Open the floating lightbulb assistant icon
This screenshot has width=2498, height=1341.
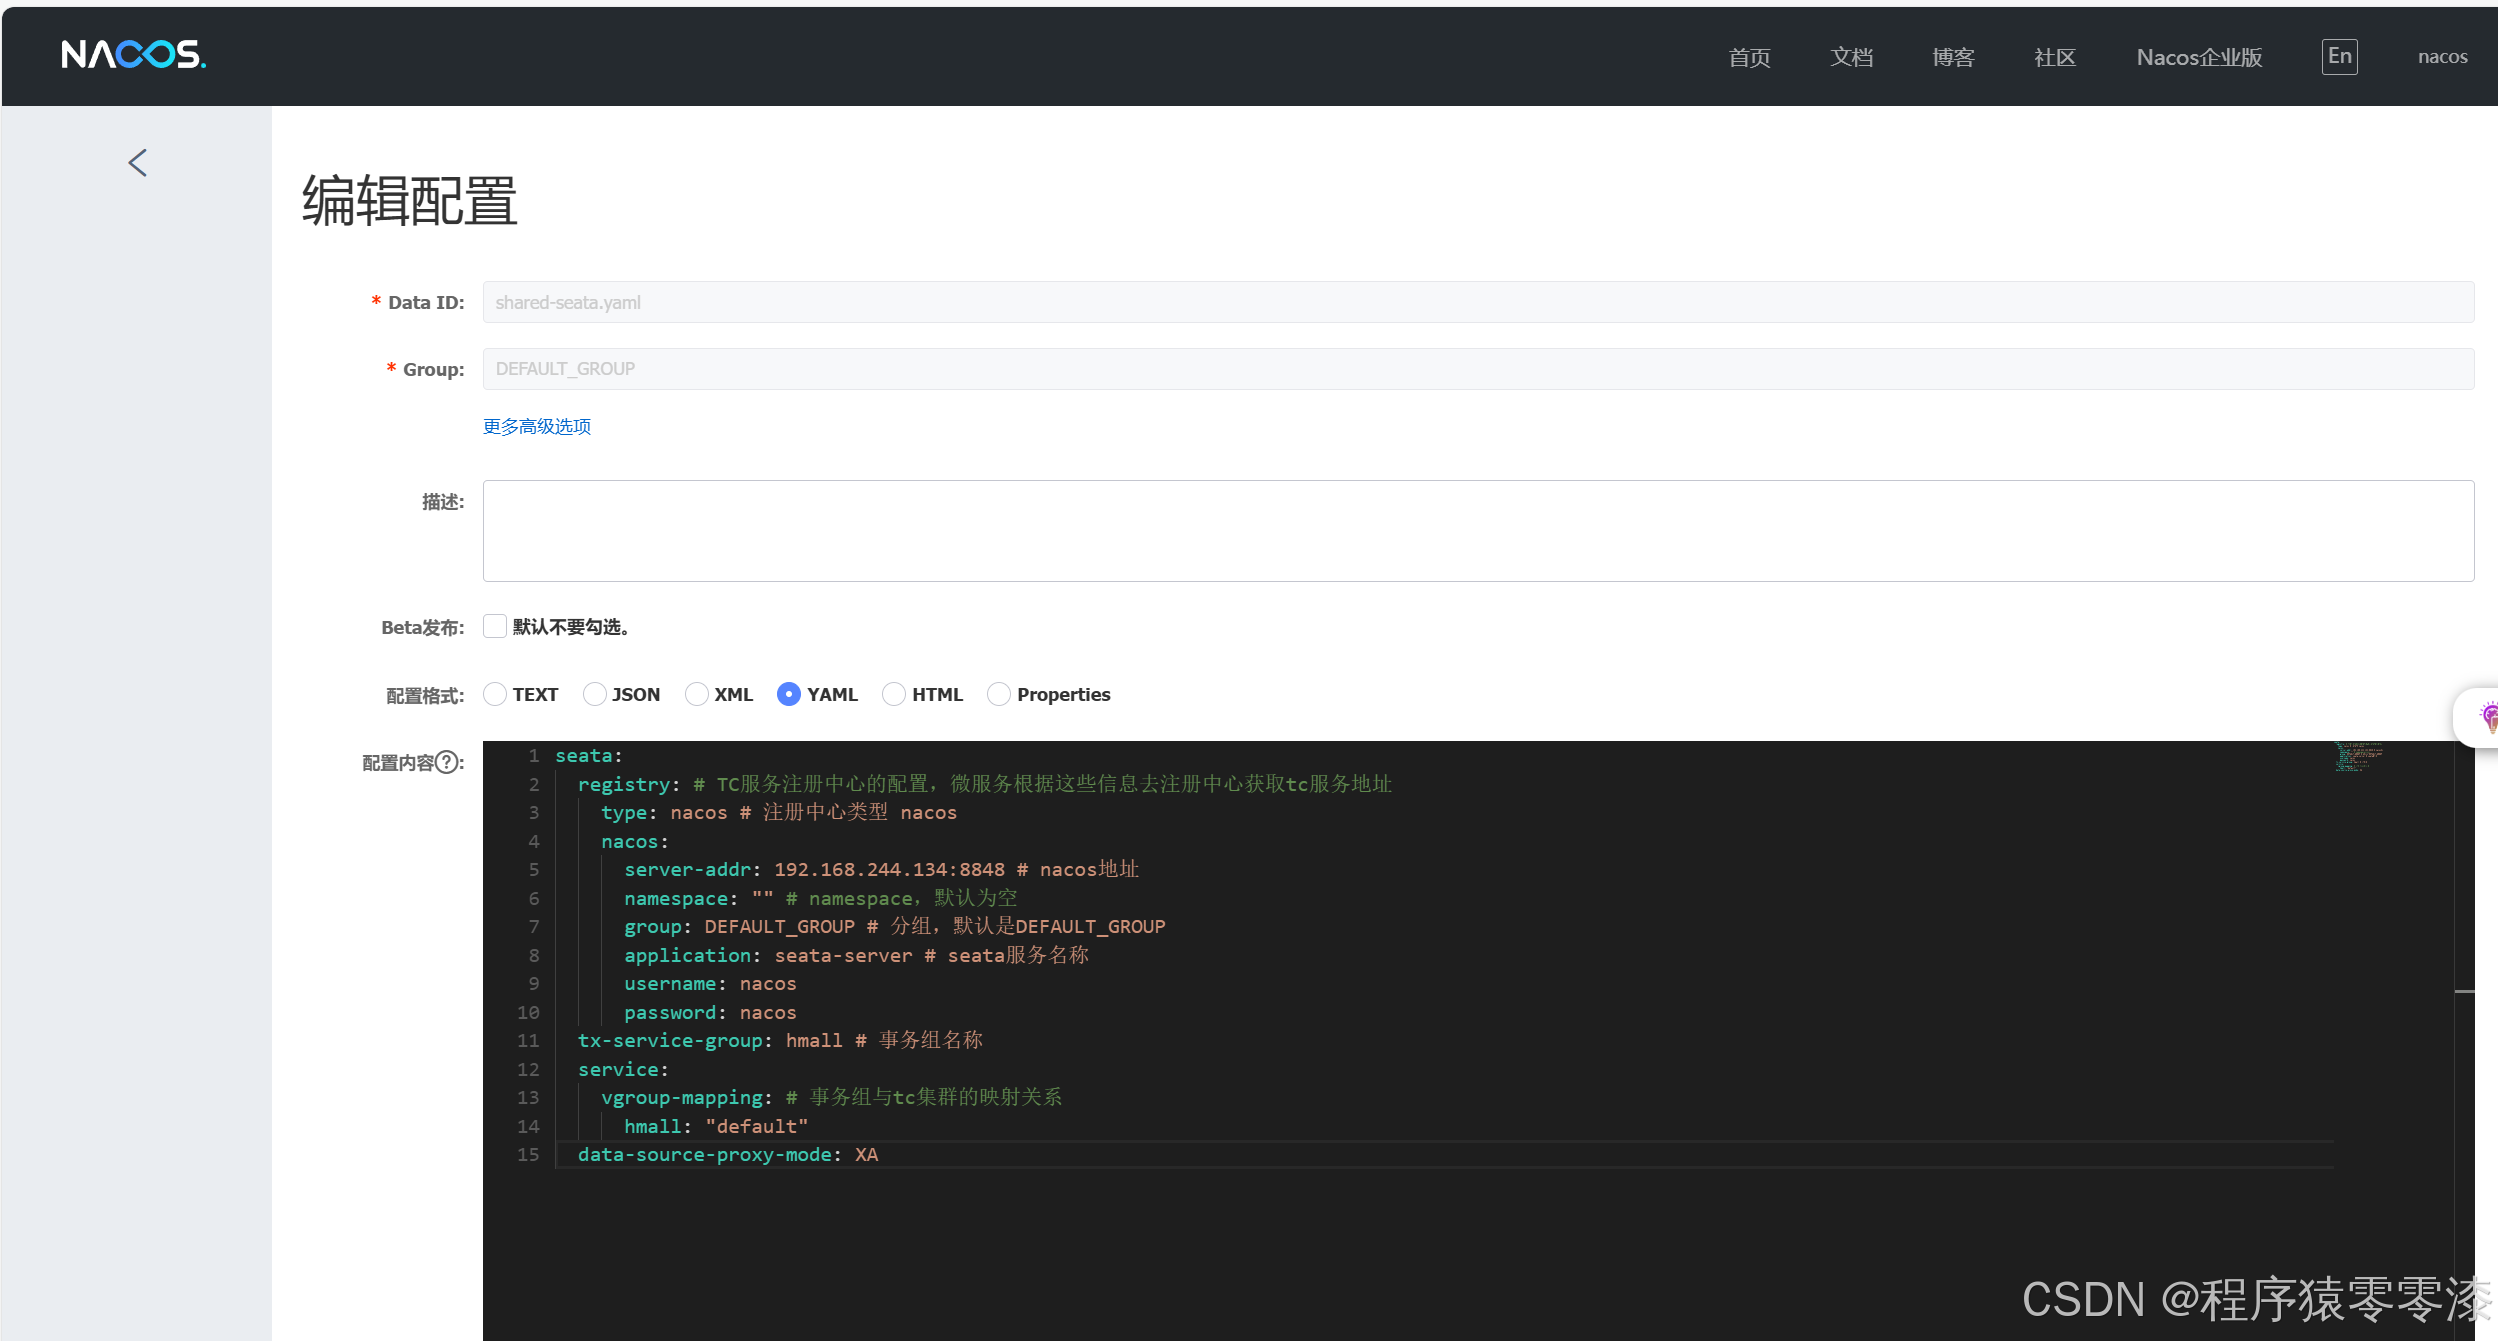pyautogui.click(x=2487, y=716)
